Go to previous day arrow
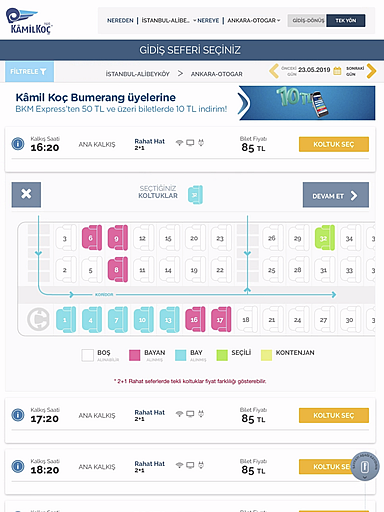Image resolution: width=384 pixels, height=512 pixels. (274, 71)
